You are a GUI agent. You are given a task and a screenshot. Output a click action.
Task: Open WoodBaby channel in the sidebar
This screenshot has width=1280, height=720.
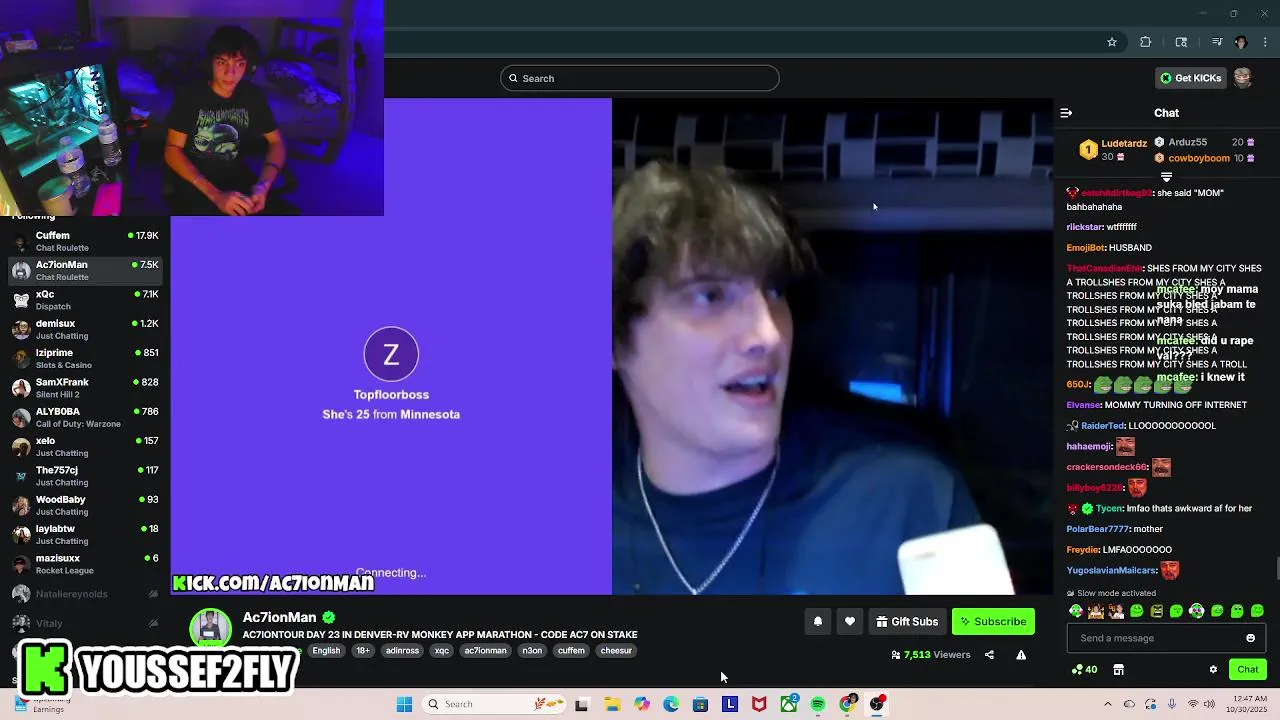[86, 505]
